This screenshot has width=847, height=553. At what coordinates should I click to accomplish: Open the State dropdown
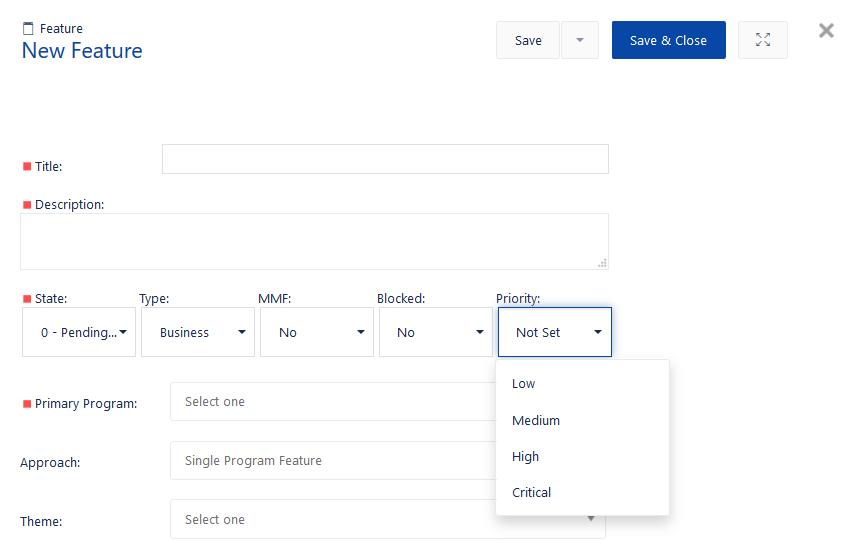tap(79, 332)
